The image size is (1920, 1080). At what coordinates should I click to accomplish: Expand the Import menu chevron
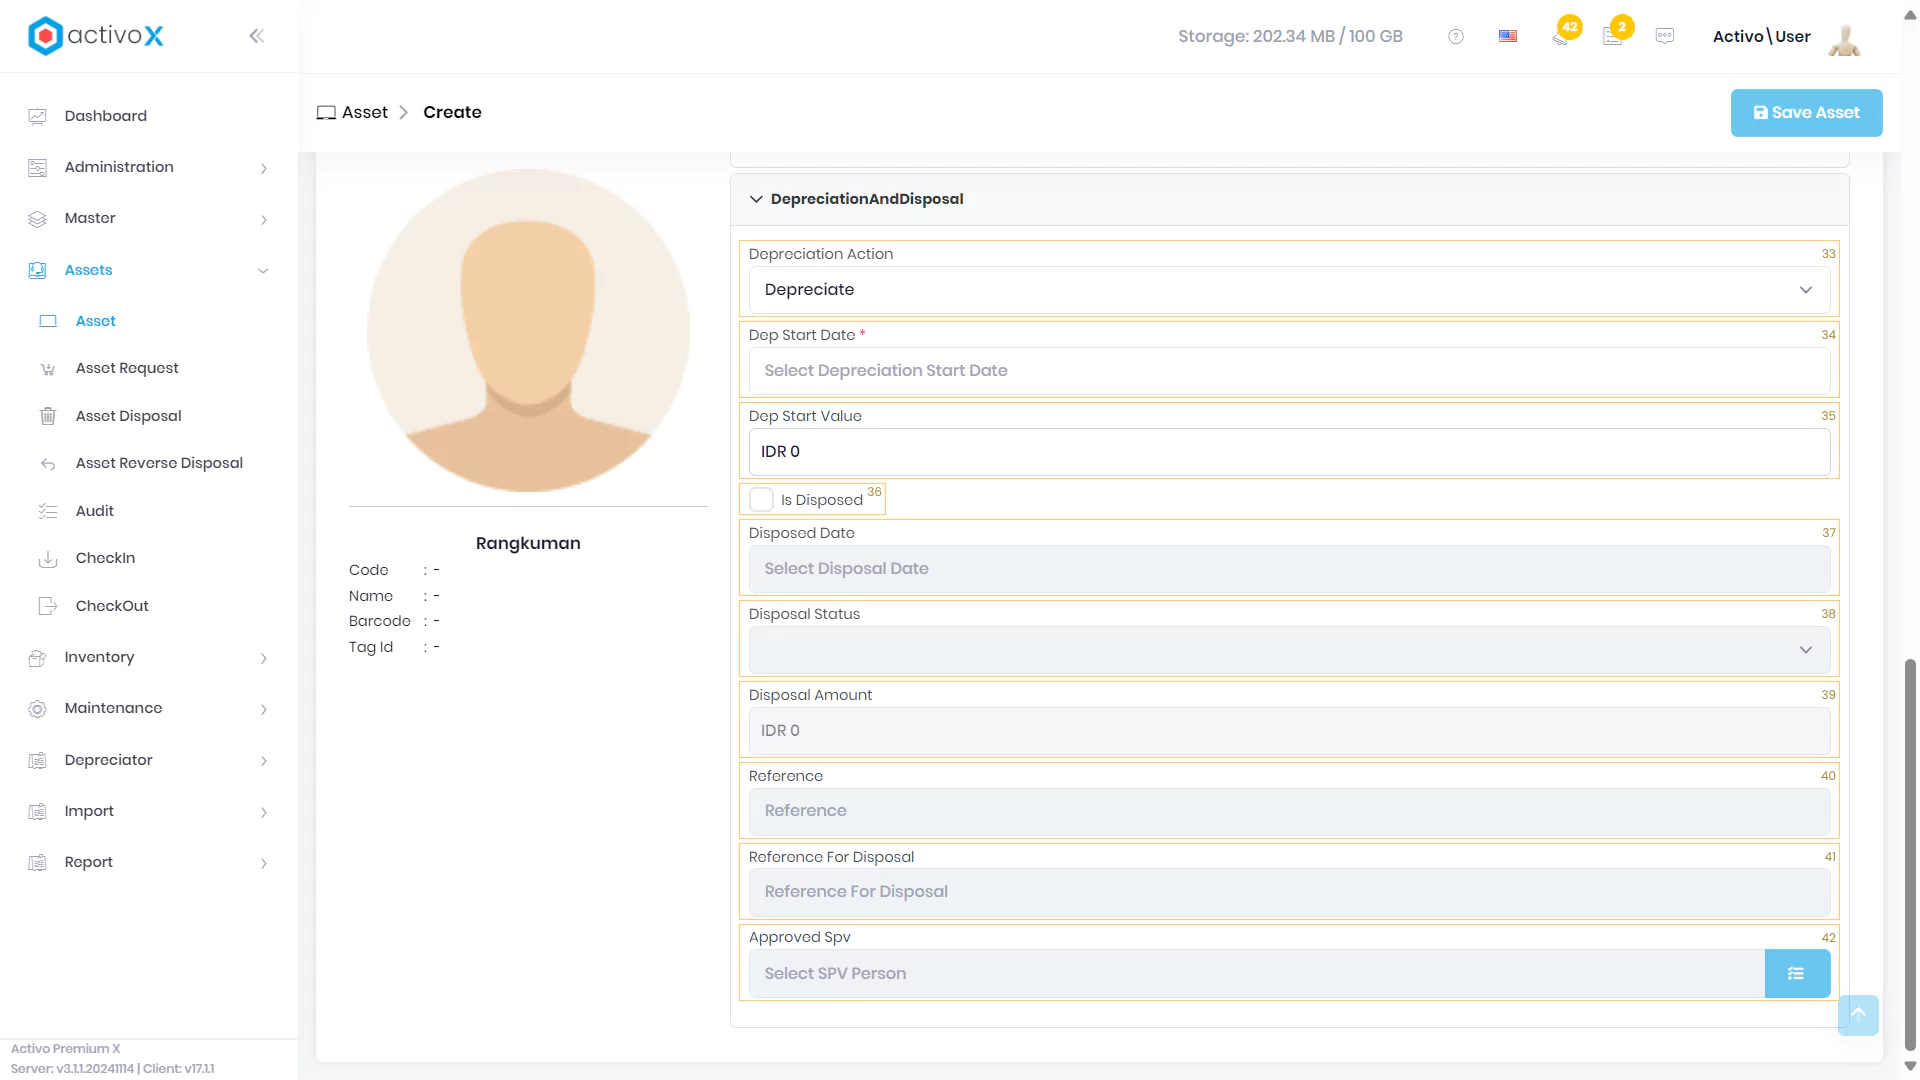click(x=263, y=812)
